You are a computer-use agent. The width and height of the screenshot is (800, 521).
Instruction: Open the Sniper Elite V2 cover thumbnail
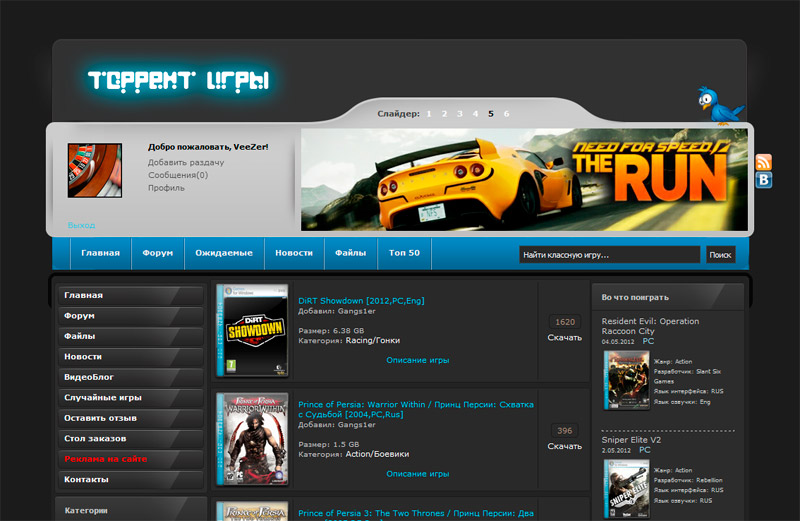tap(627, 489)
